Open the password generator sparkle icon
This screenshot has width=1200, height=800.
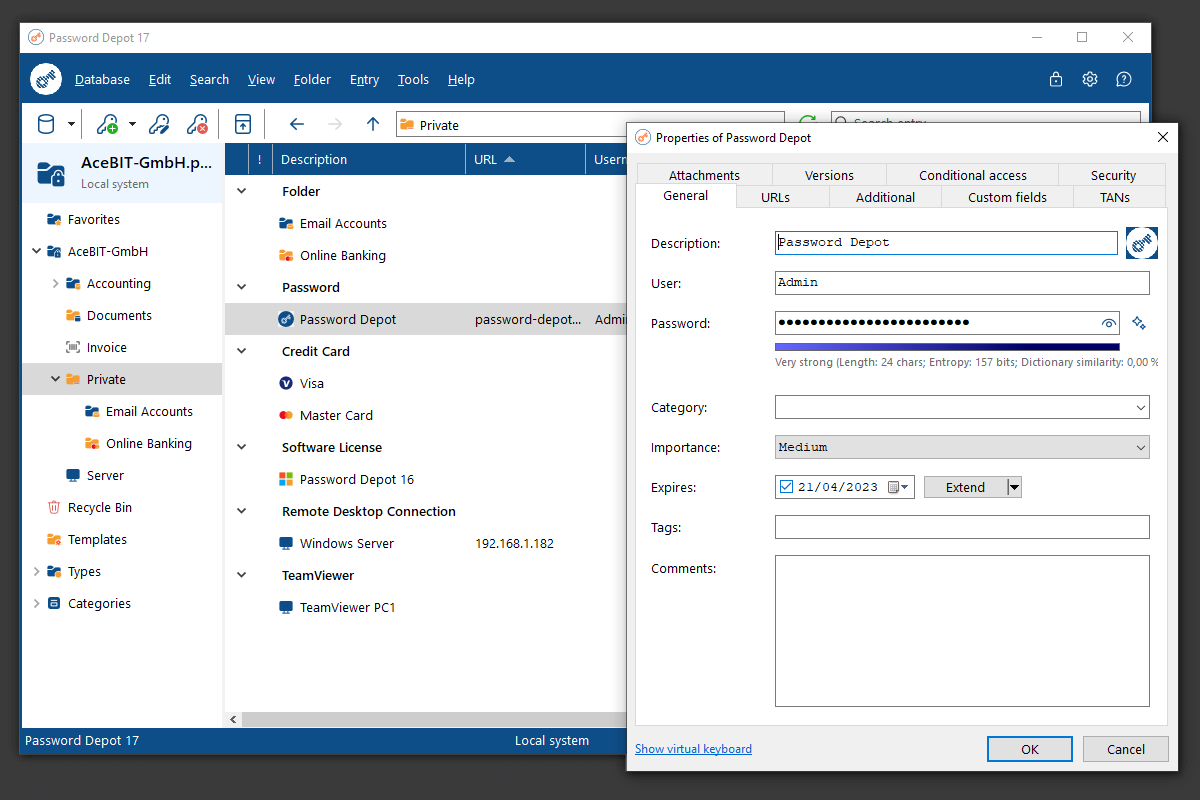tap(1139, 322)
